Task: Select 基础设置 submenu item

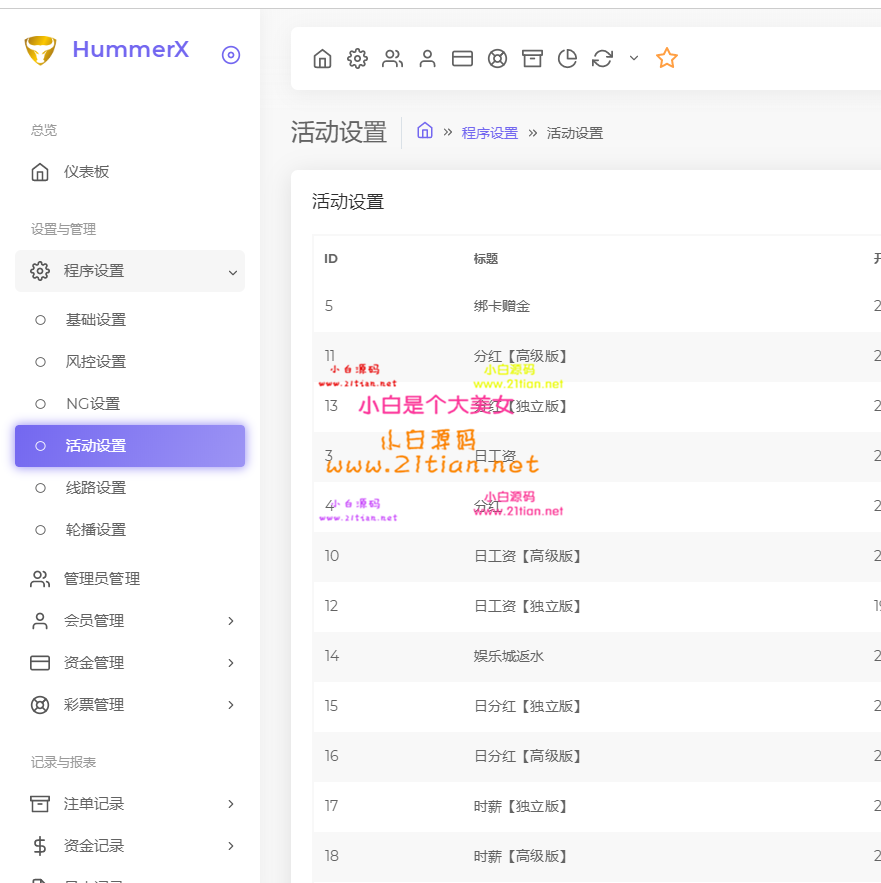Action: point(96,320)
